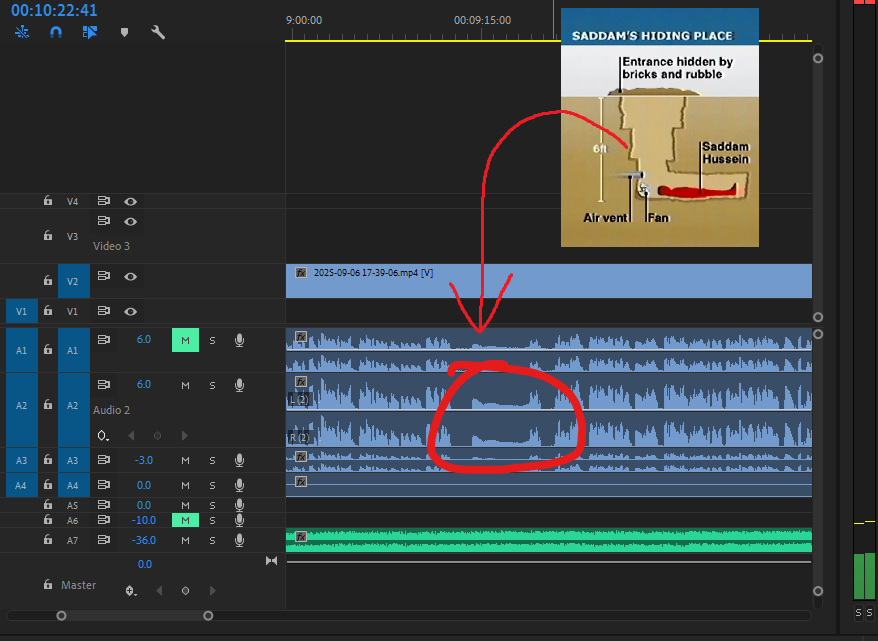Screen dimensions: 878x641
Task: Add a marker using the marker icon
Action: pyautogui.click(x=123, y=31)
